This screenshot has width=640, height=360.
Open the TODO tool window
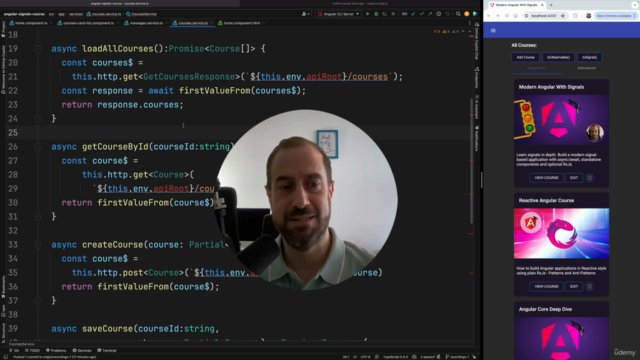(33, 350)
